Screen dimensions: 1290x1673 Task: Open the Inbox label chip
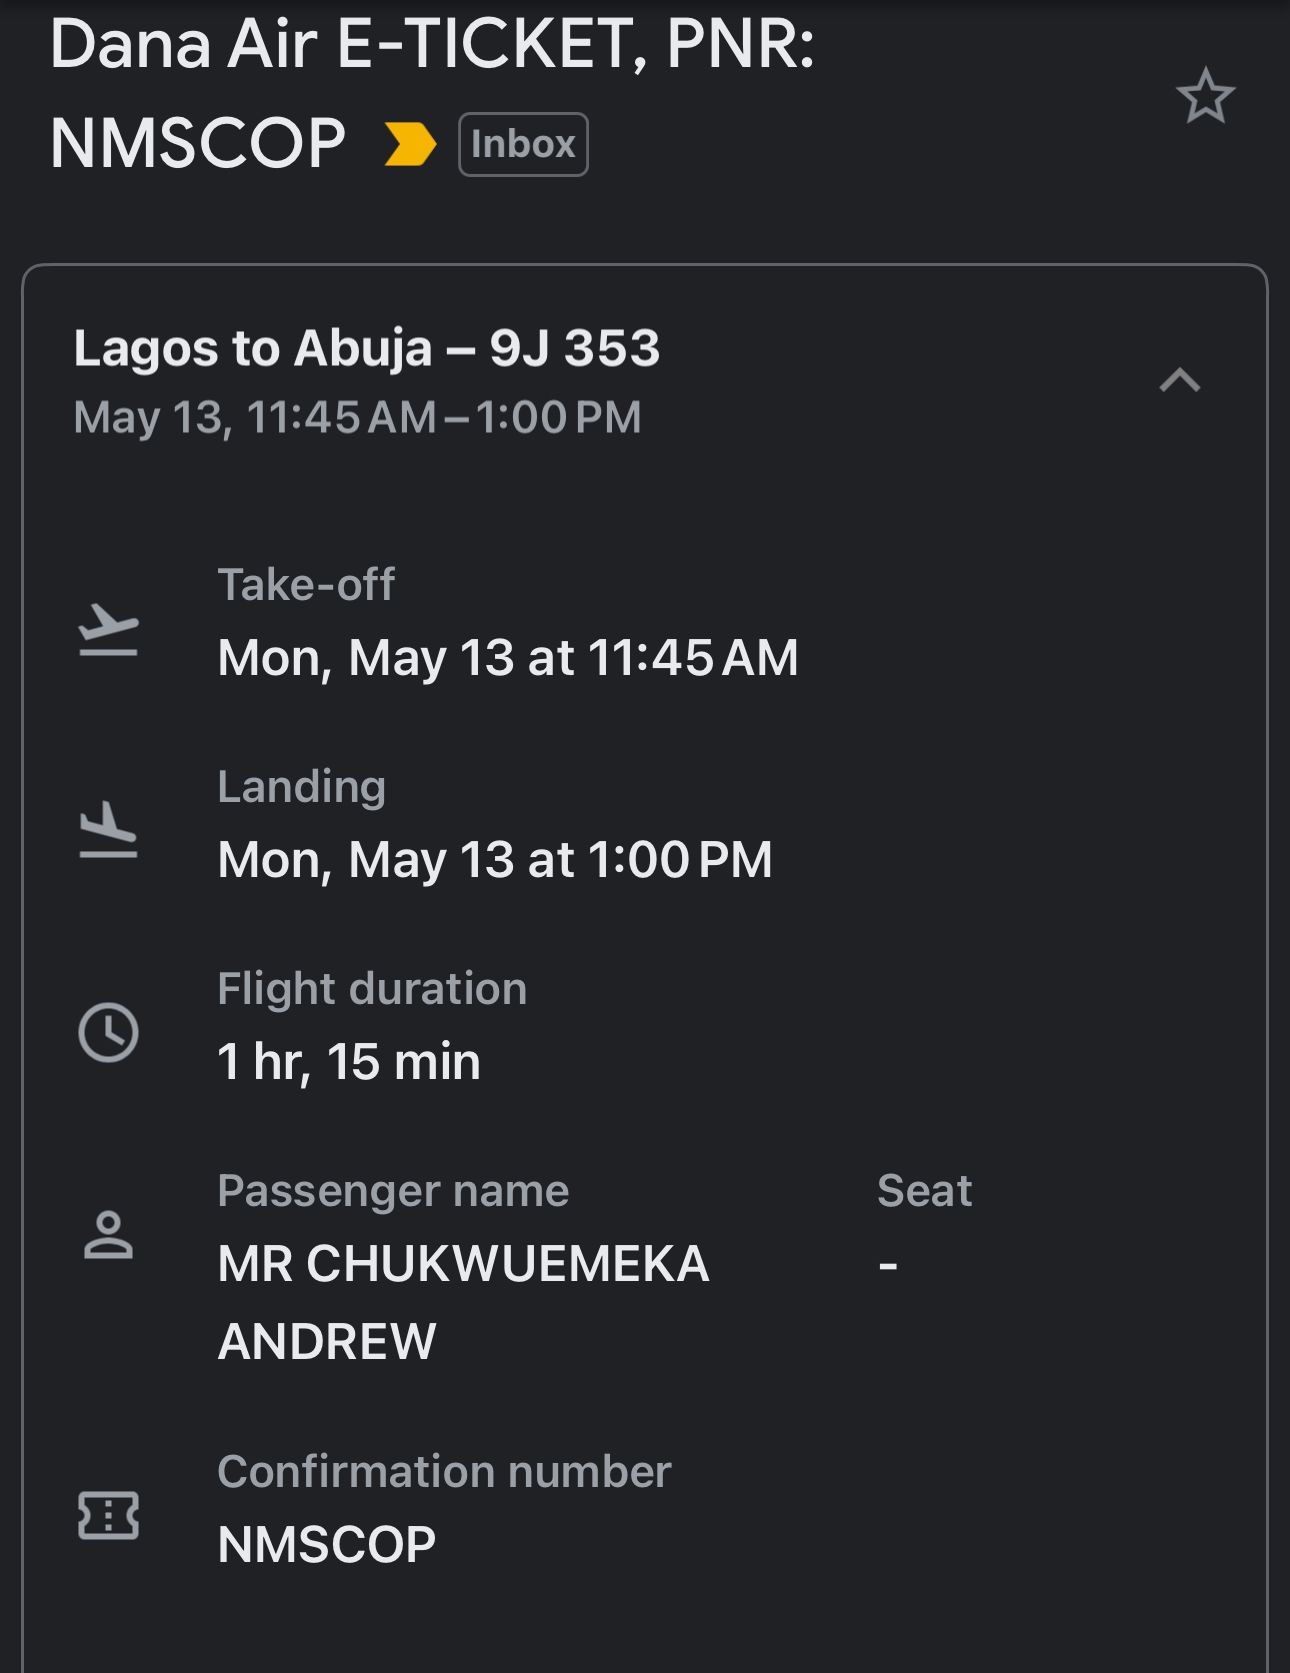(523, 145)
